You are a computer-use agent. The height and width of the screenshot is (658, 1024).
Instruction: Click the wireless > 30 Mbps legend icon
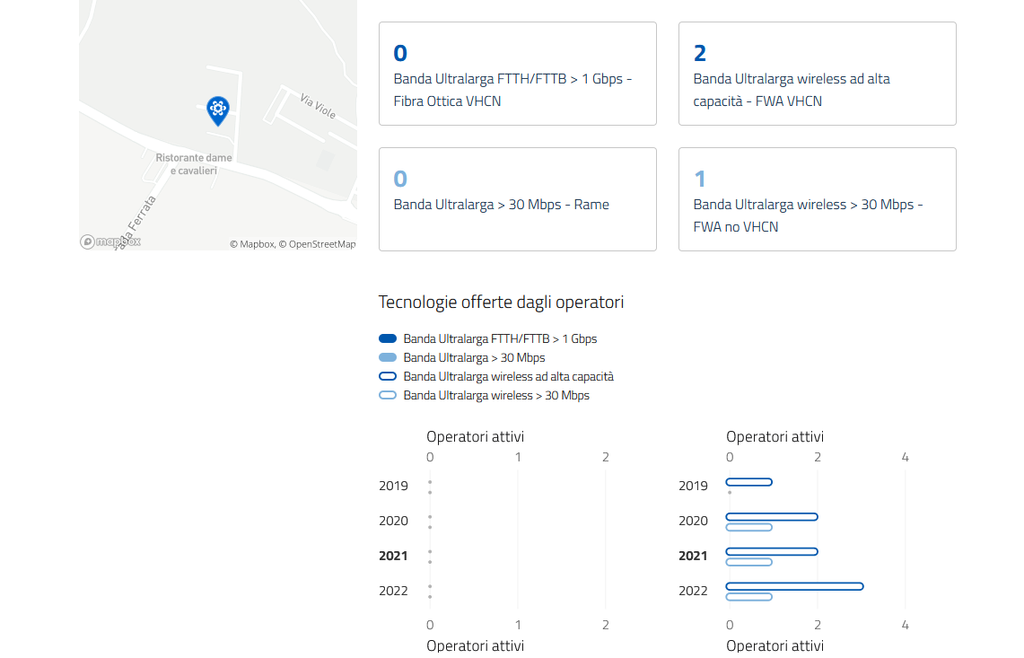click(388, 396)
